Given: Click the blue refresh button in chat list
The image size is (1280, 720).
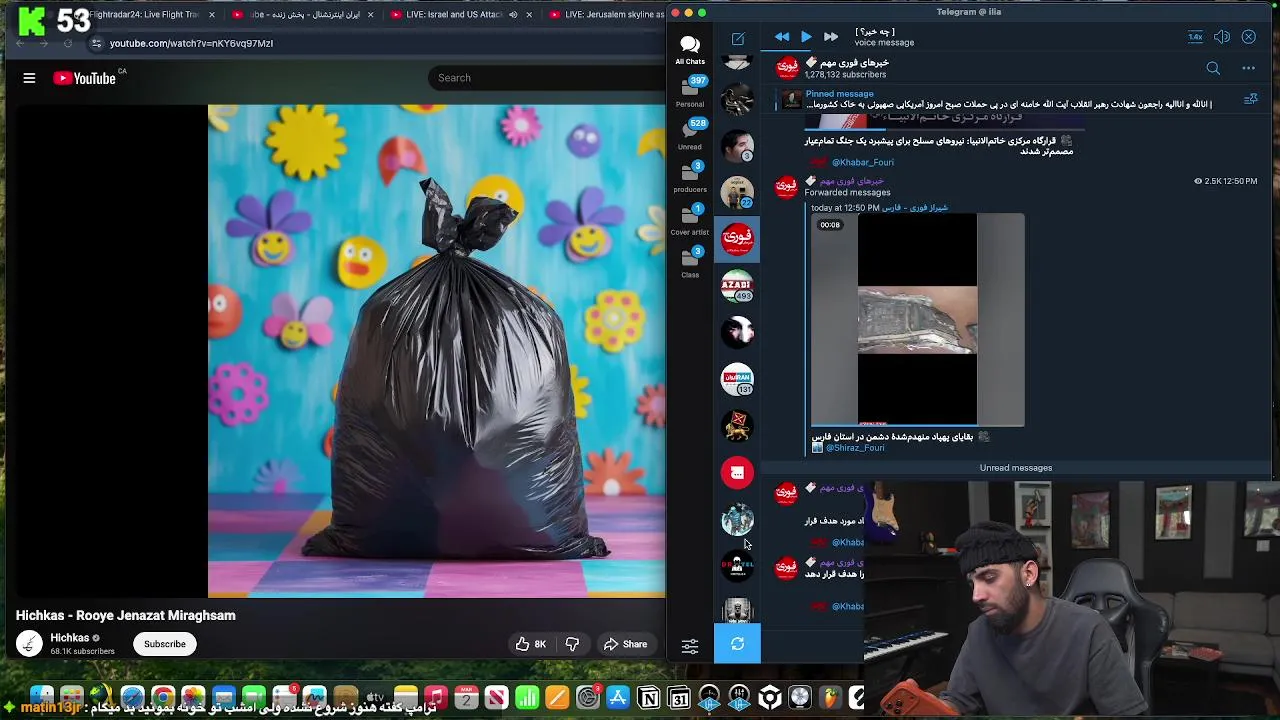Looking at the screenshot, I should tap(737, 644).
